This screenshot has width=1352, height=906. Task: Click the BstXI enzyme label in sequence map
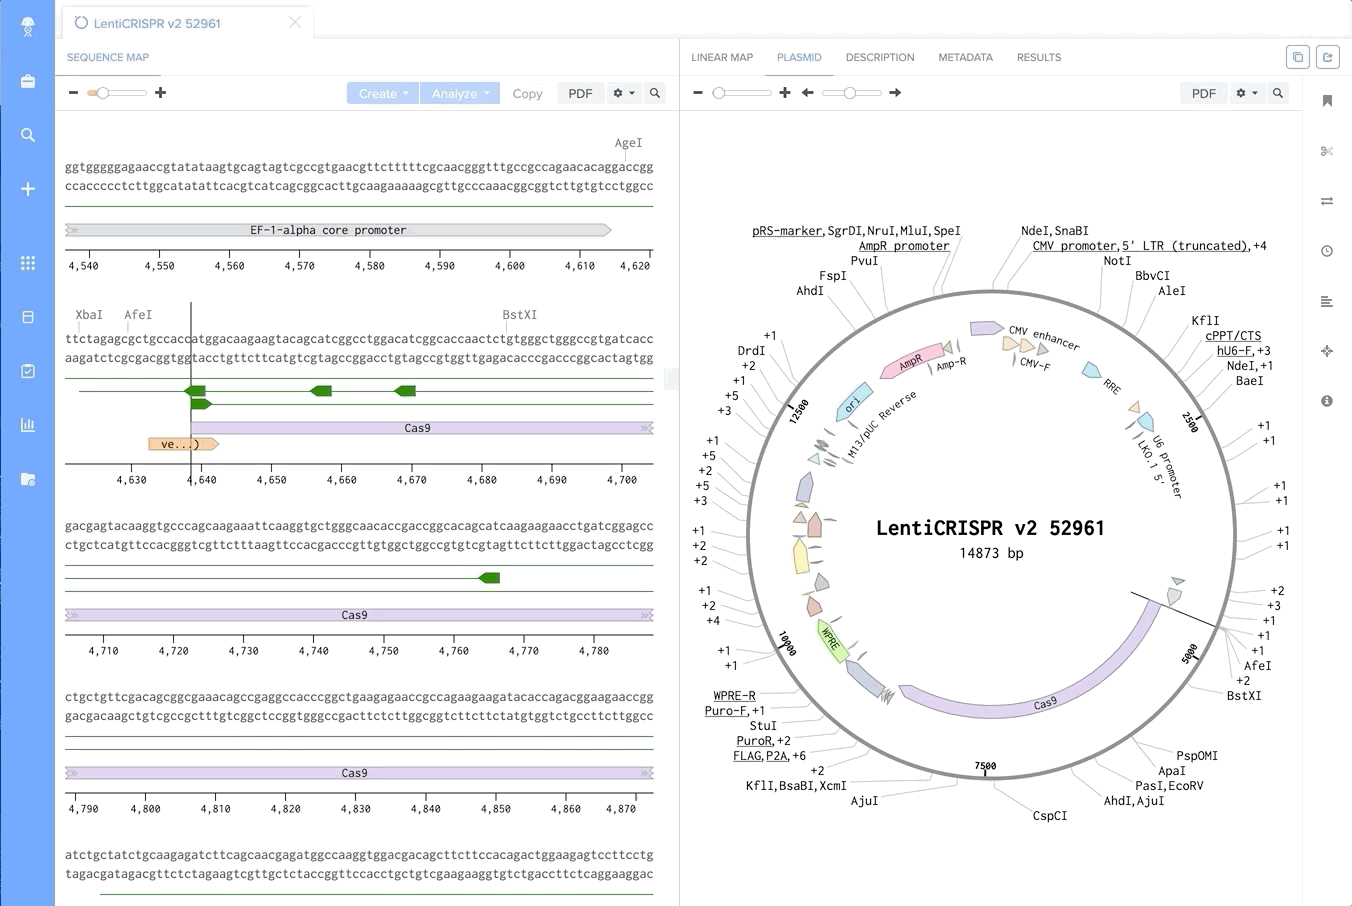(519, 315)
